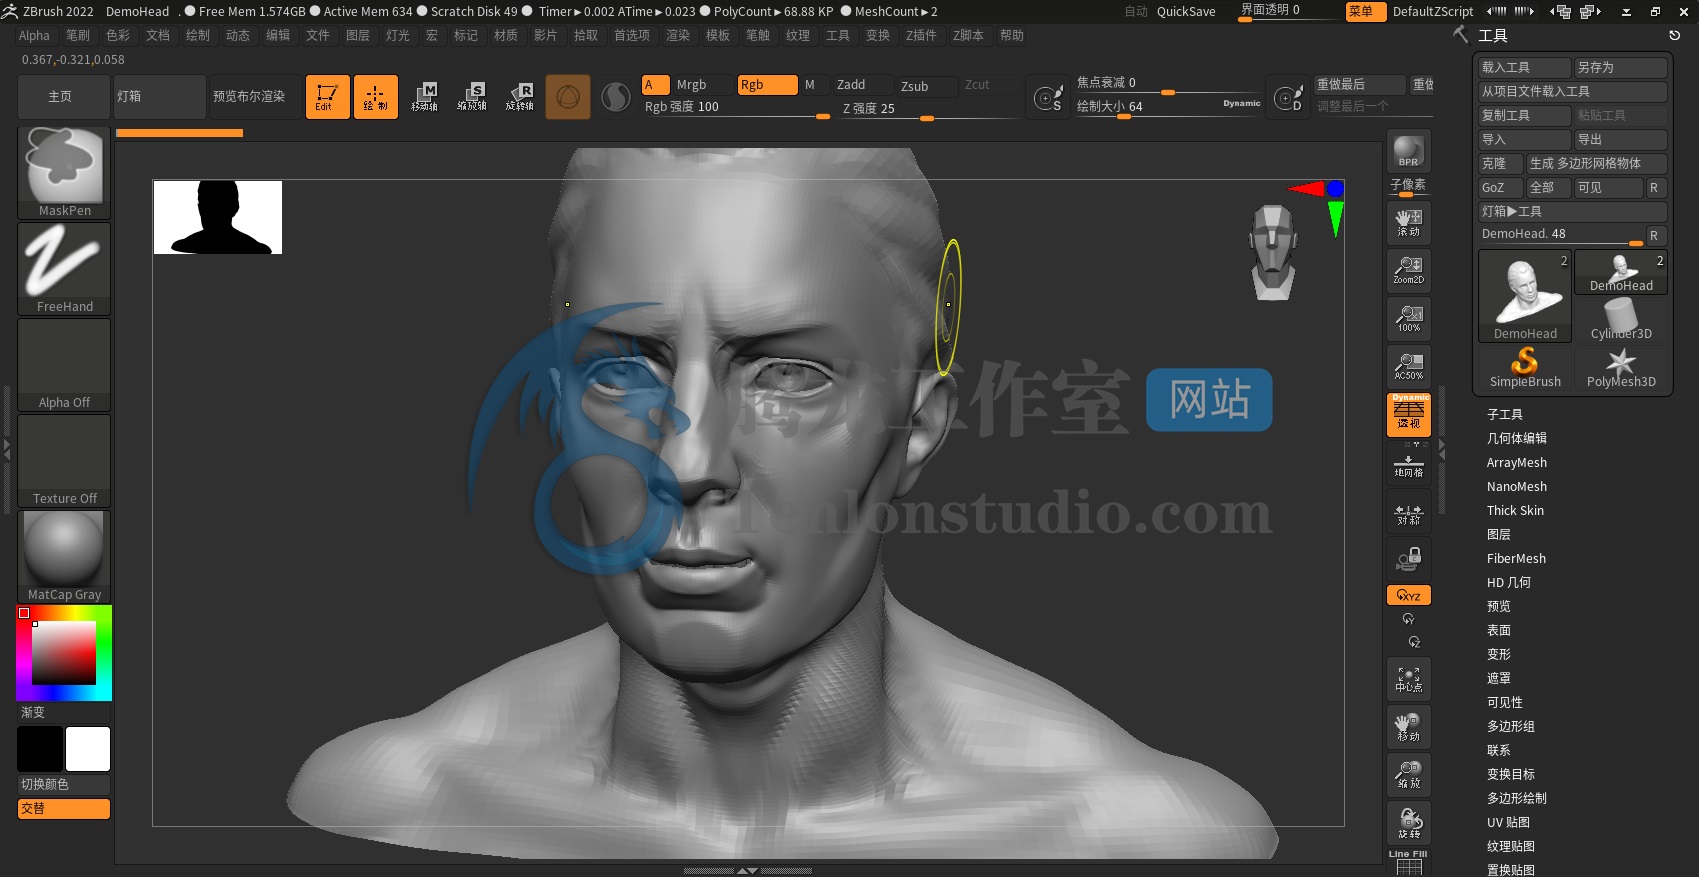1699x877 pixels.
Task: Activate the Draw mode button
Action: (x=375, y=97)
